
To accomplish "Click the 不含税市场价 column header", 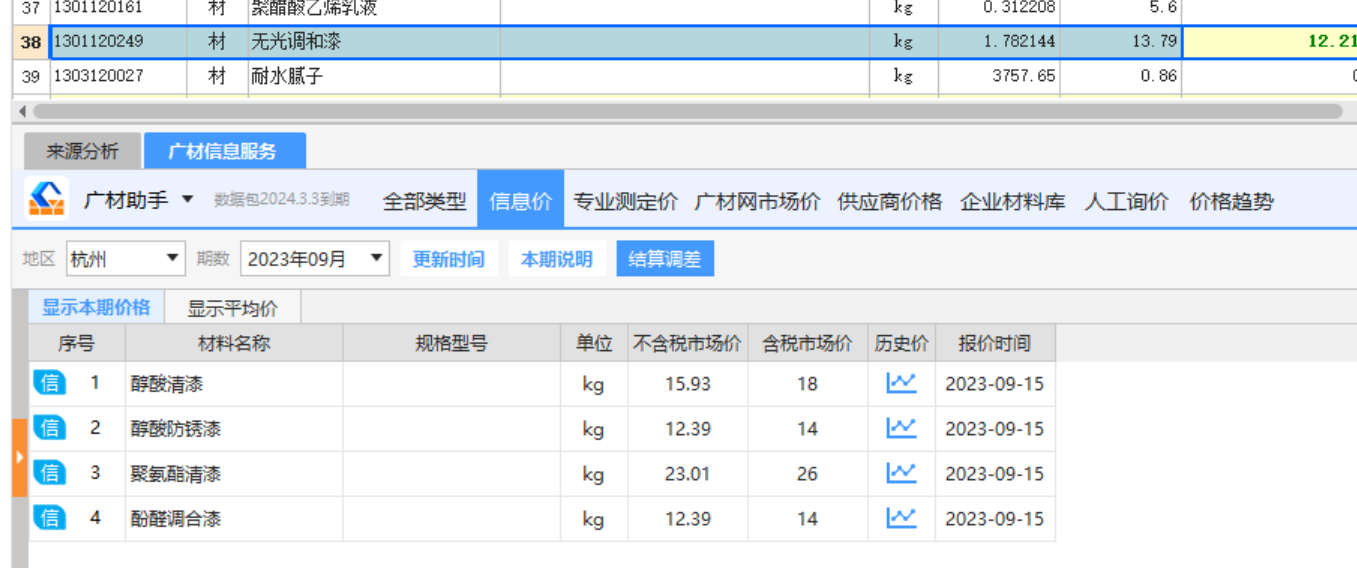I will pyautogui.click(x=688, y=343).
